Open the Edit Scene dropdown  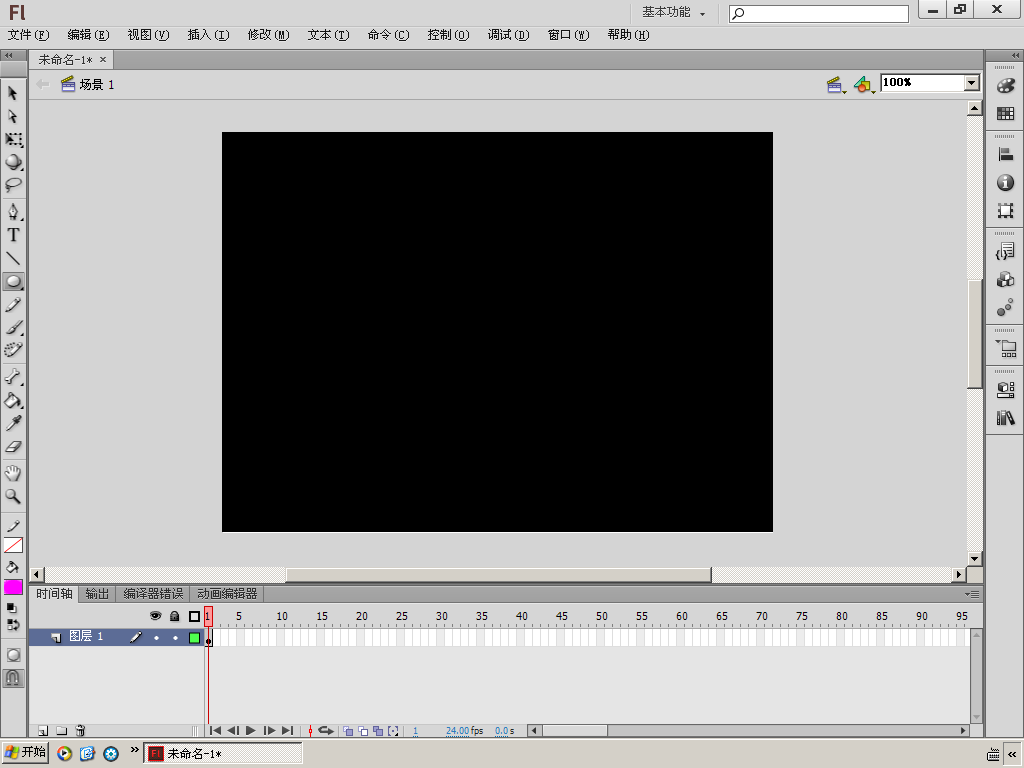[836, 84]
